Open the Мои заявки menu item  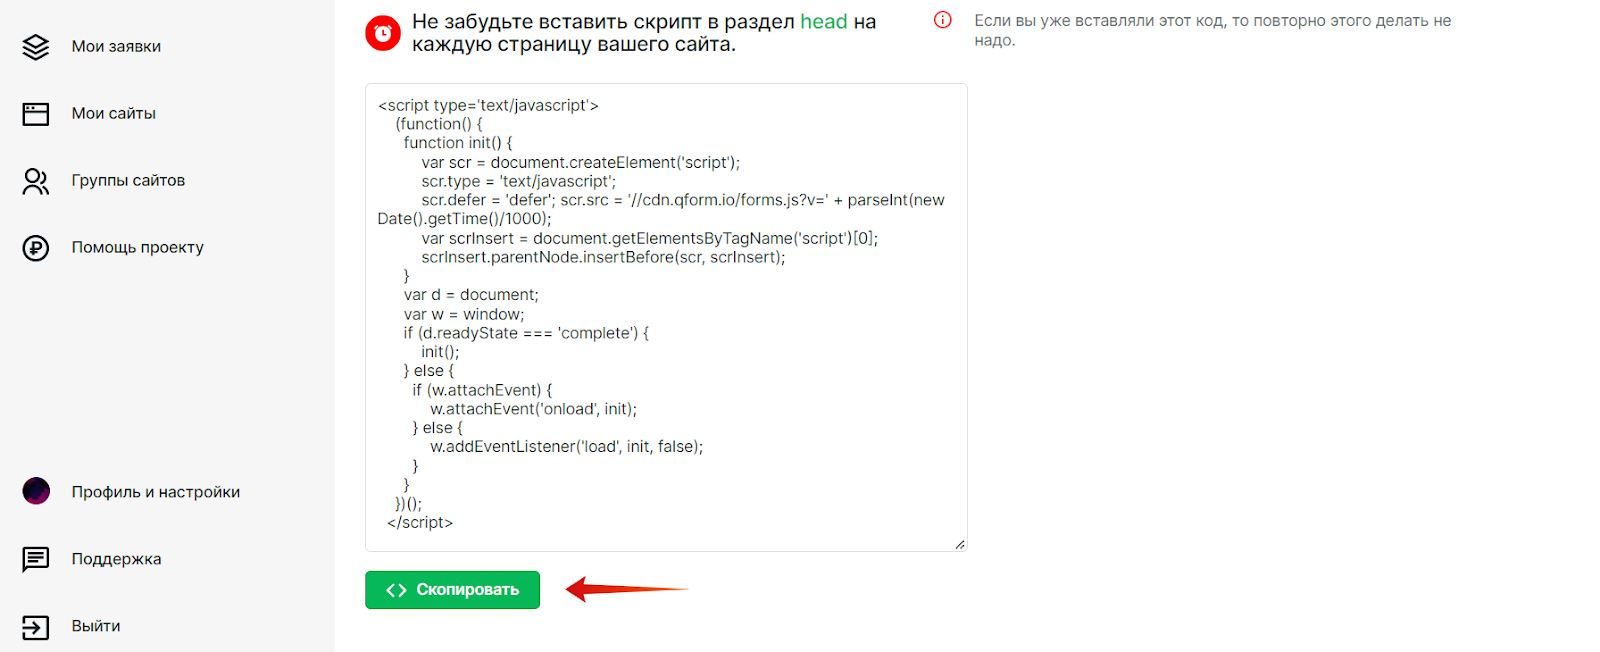click(116, 47)
